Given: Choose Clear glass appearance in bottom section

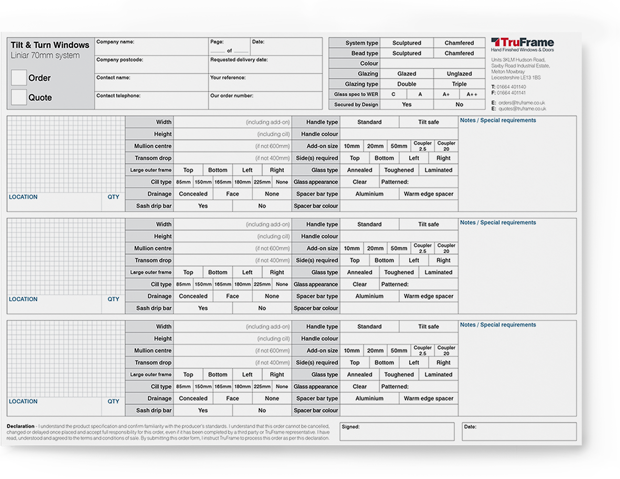Looking at the screenshot, I should click(359, 386).
